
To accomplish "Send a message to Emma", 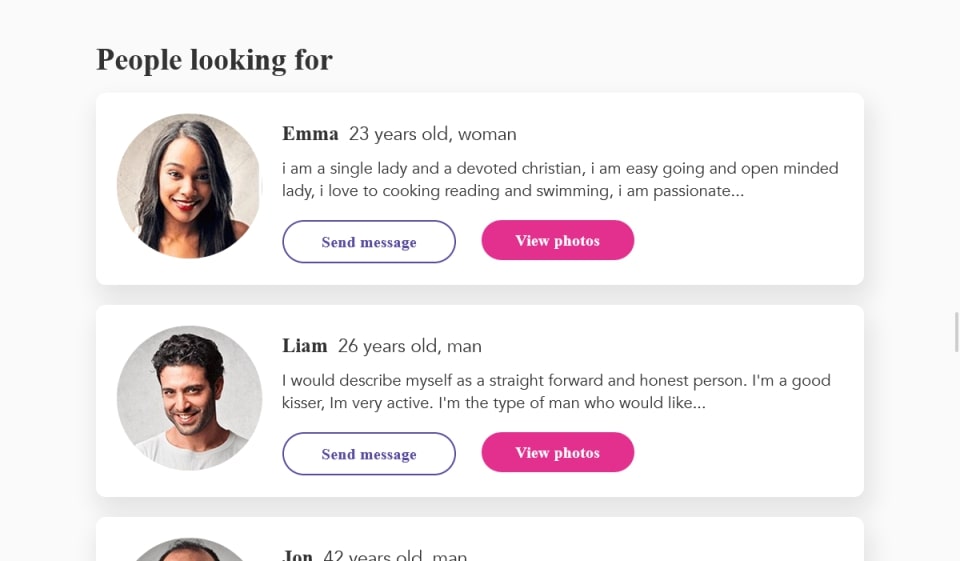I will [x=369, y=242].
